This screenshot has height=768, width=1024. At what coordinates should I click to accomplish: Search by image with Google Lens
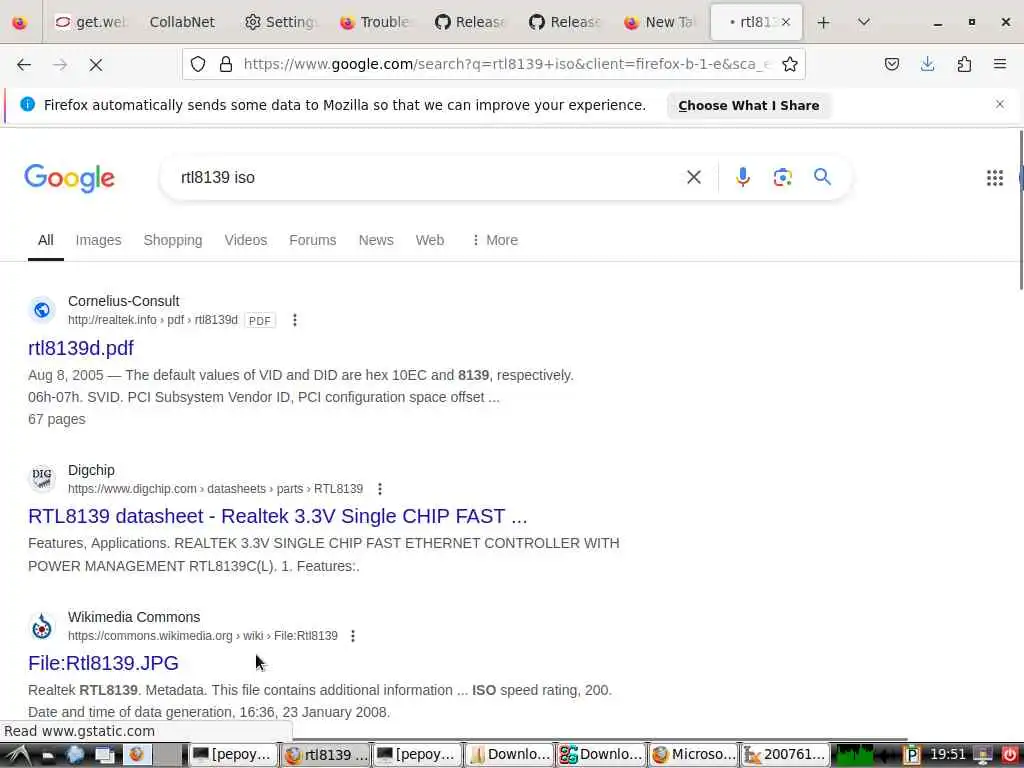pos(782,177)
